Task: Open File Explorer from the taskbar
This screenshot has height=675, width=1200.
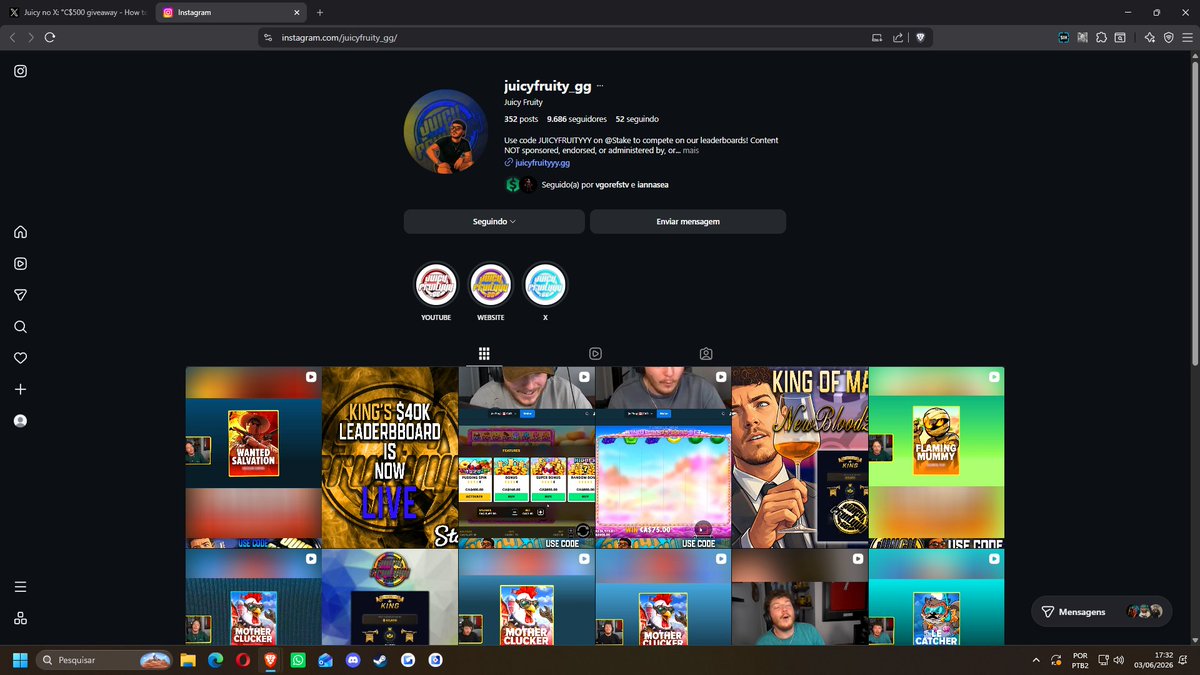Action: pyautogui.click(x=188, y=661)
